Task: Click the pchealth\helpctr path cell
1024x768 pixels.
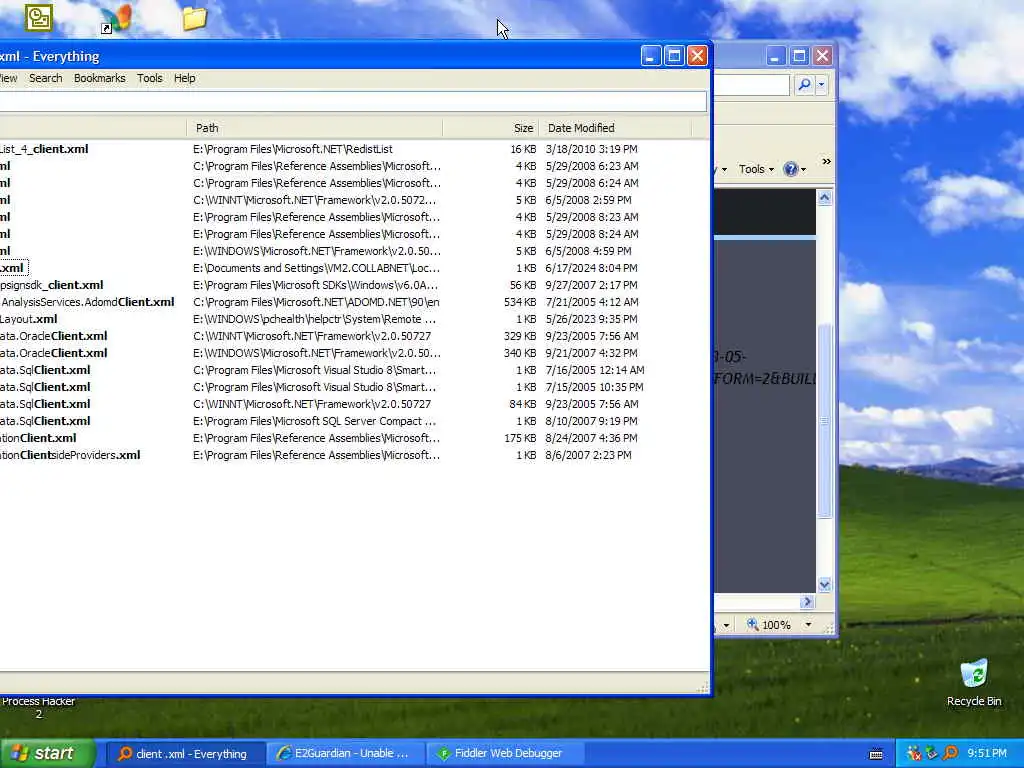Action: [x=314, y=319]
